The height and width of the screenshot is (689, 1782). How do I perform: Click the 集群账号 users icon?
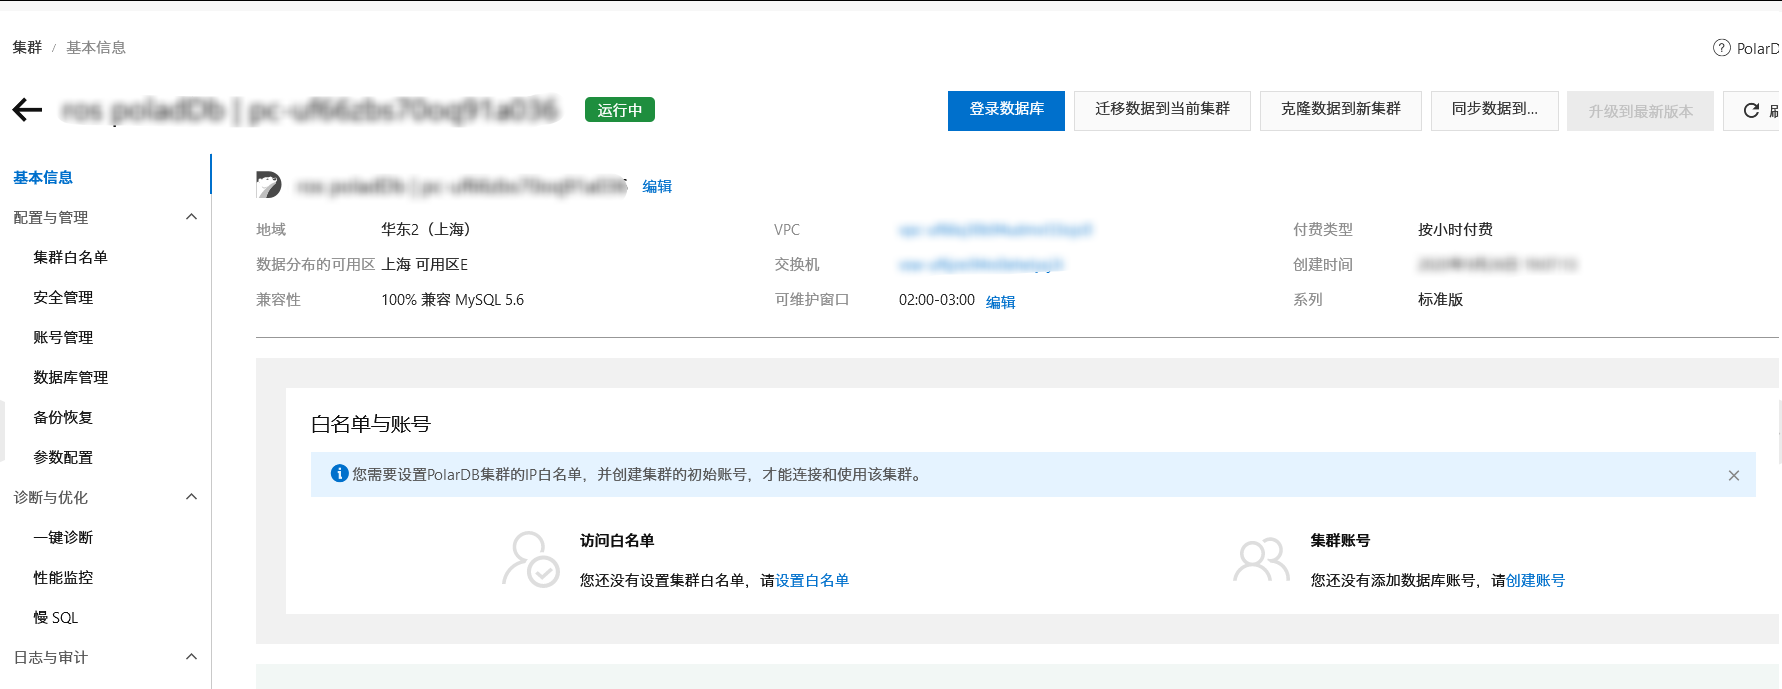click(x=1261, y=560)
